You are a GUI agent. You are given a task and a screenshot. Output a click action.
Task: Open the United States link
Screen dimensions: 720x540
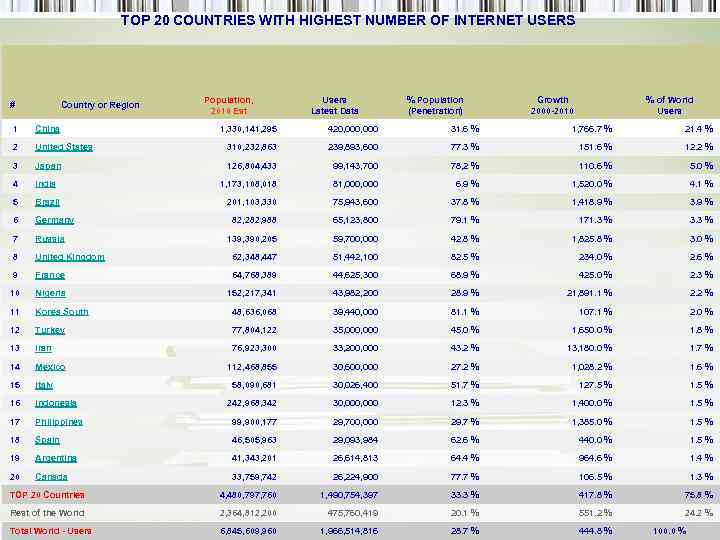click(x=64, y=147)
